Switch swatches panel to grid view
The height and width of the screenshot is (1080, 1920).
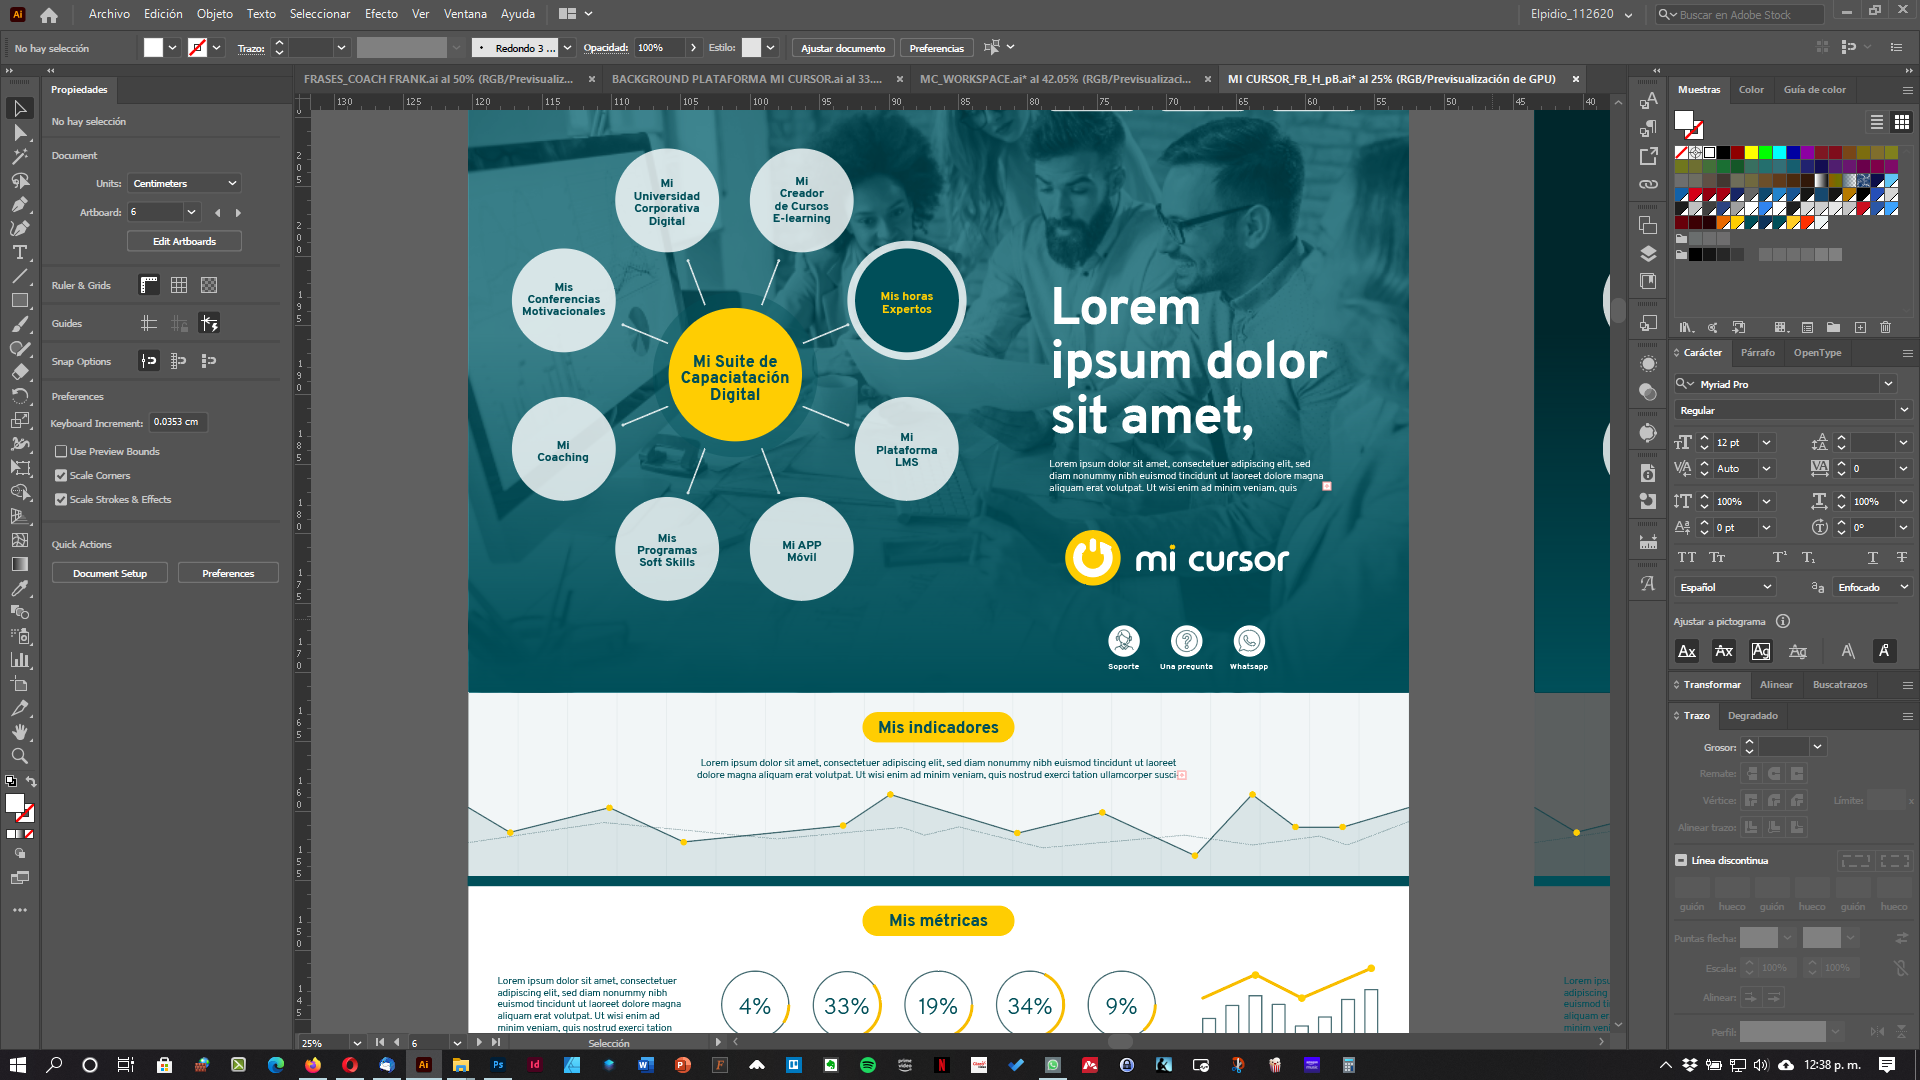[1902, 122]
